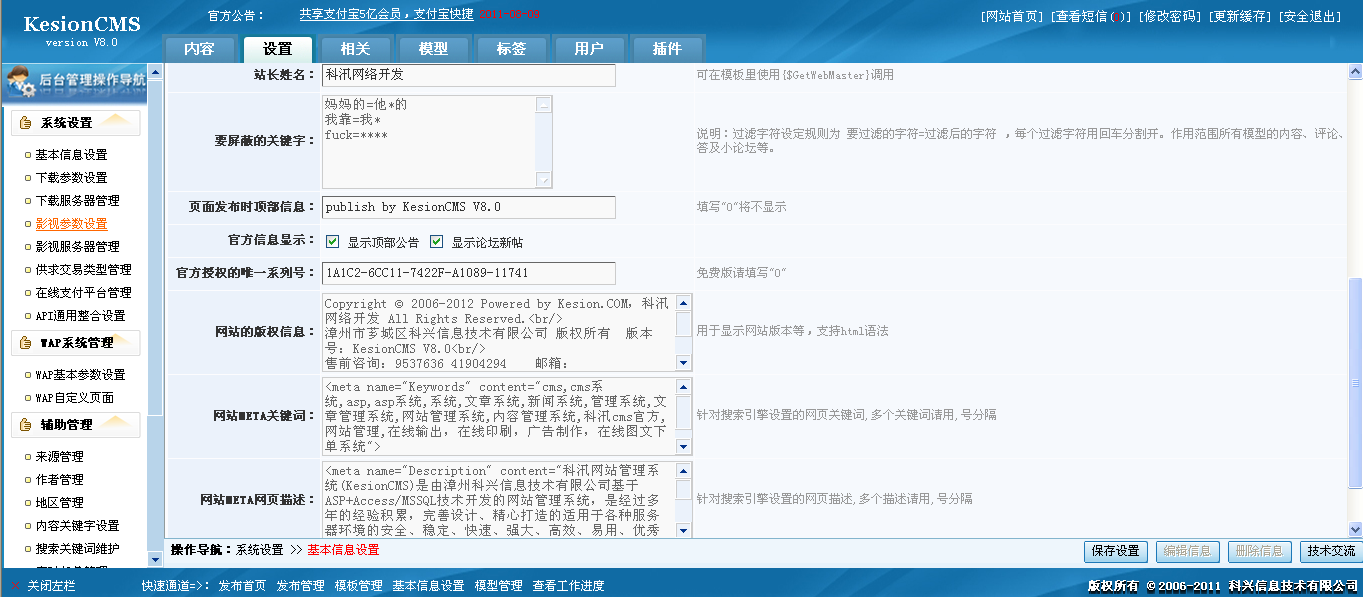Open the 用户 tab

tap(589, 49)
